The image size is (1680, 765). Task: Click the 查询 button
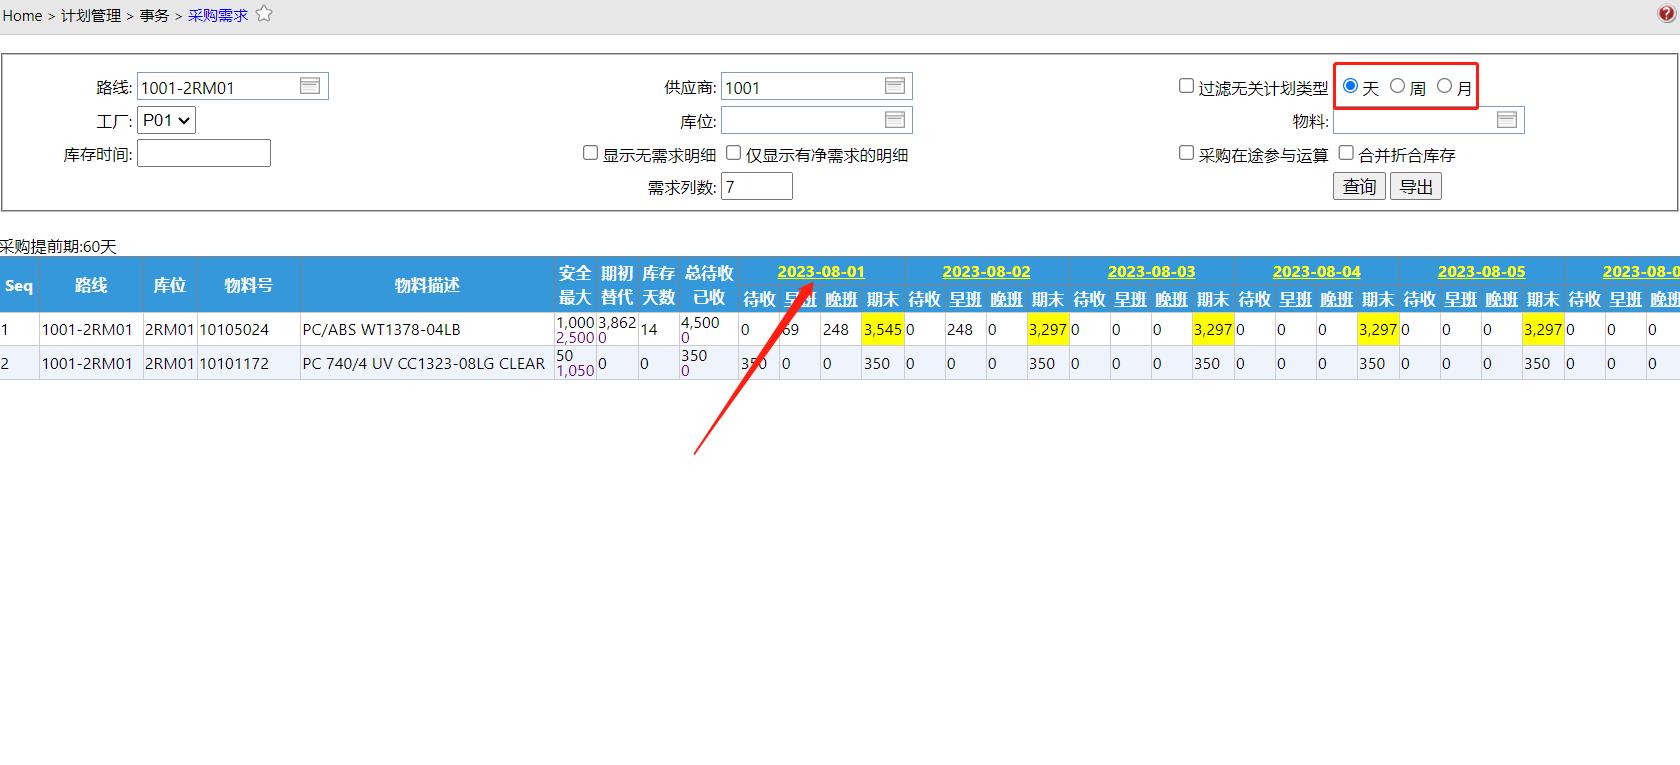coord(1359,187)
